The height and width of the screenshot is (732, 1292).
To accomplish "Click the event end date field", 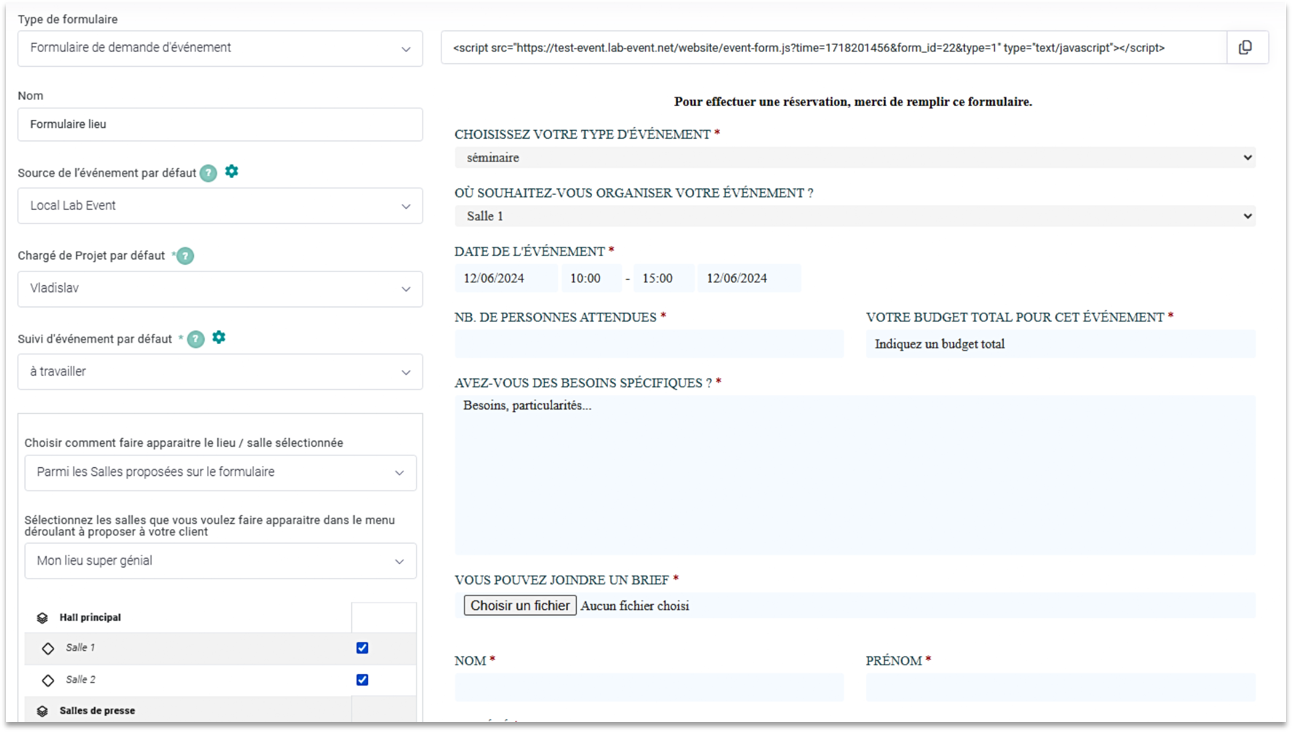I will click(x=750, y=278).
